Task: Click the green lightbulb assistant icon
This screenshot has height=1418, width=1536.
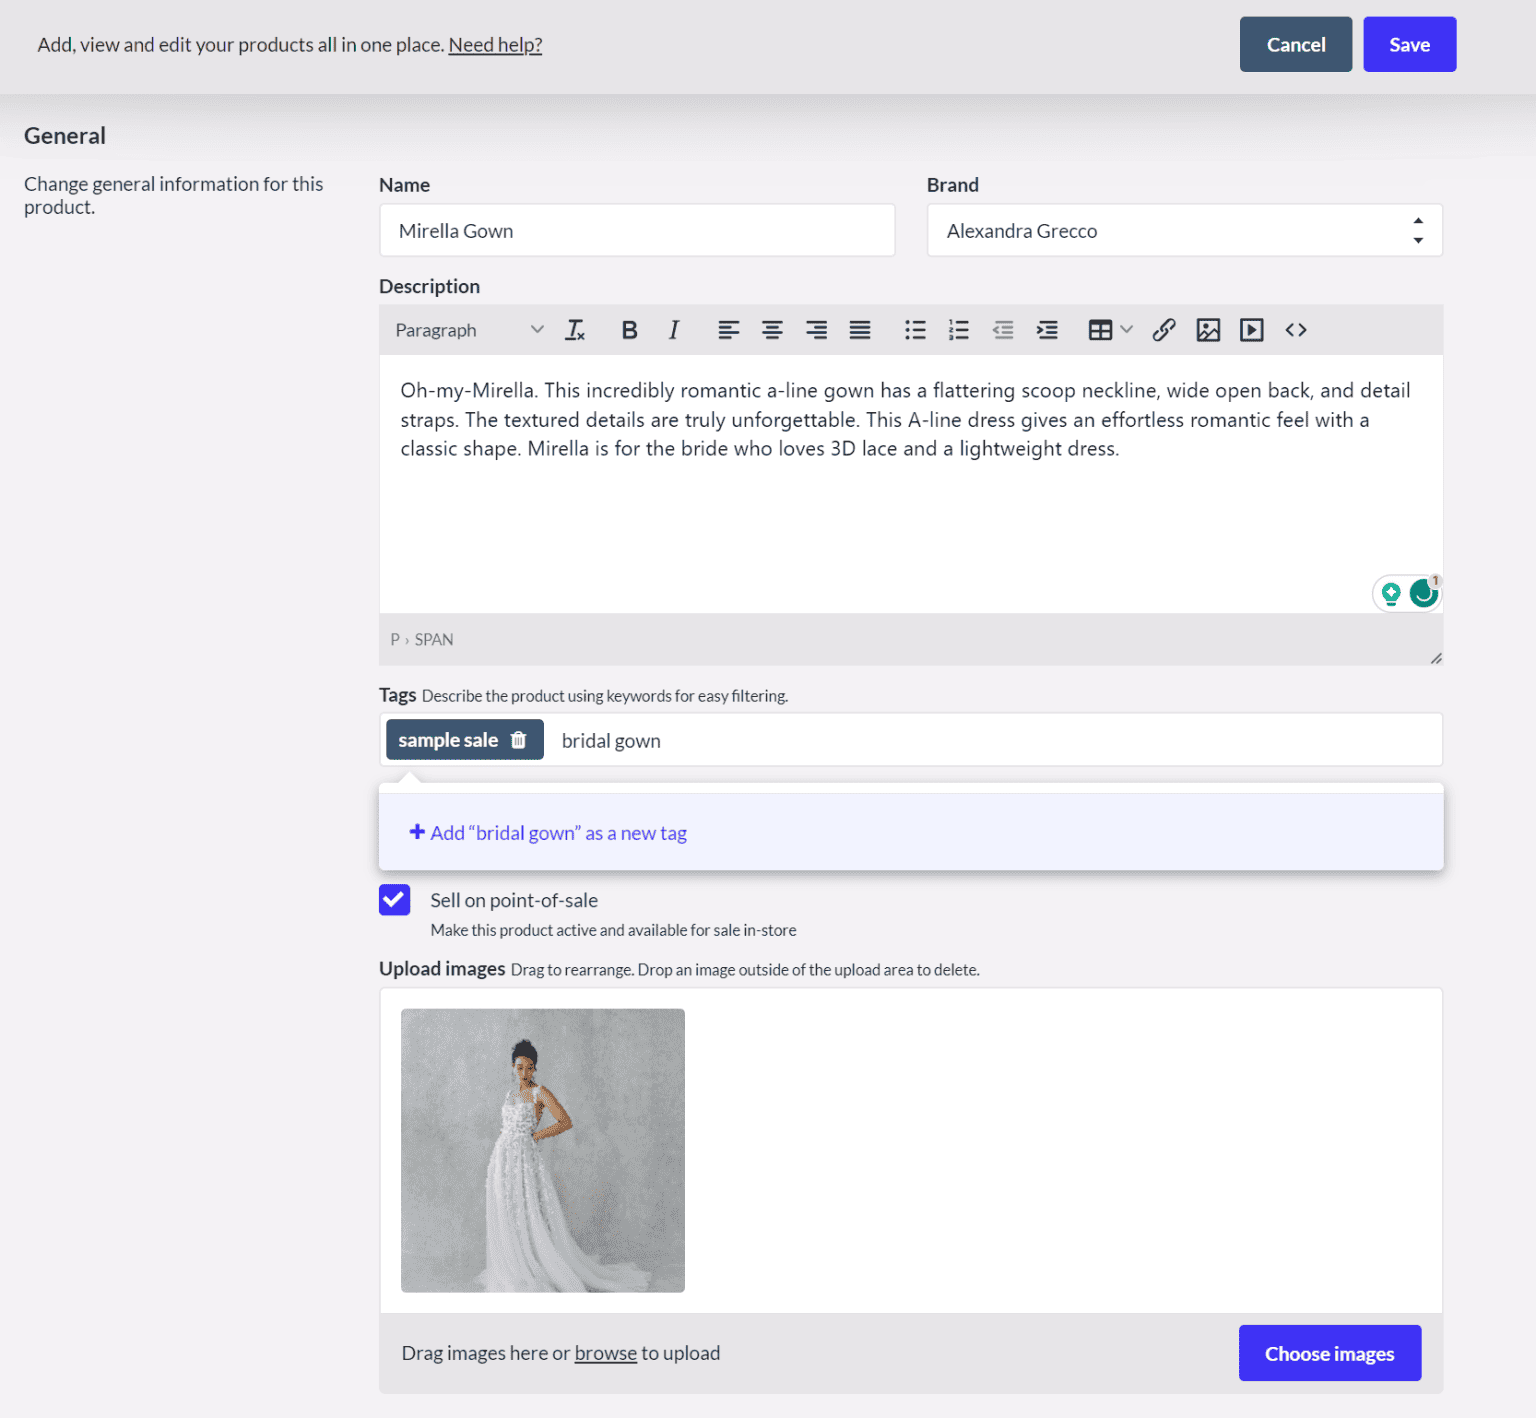Action: point(1391,594)
